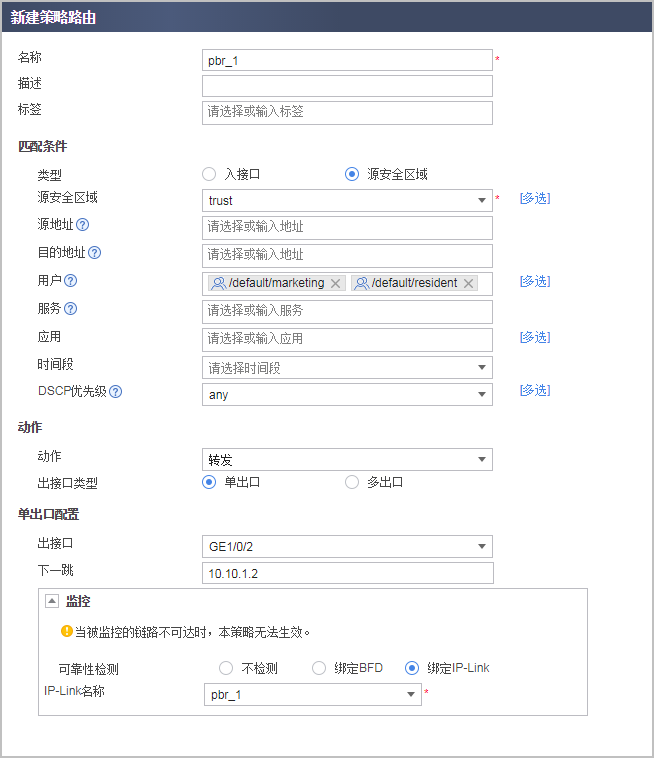Click 多选 link for DSCP优先级
Screen dimensions: 654x758
[535, 391]
